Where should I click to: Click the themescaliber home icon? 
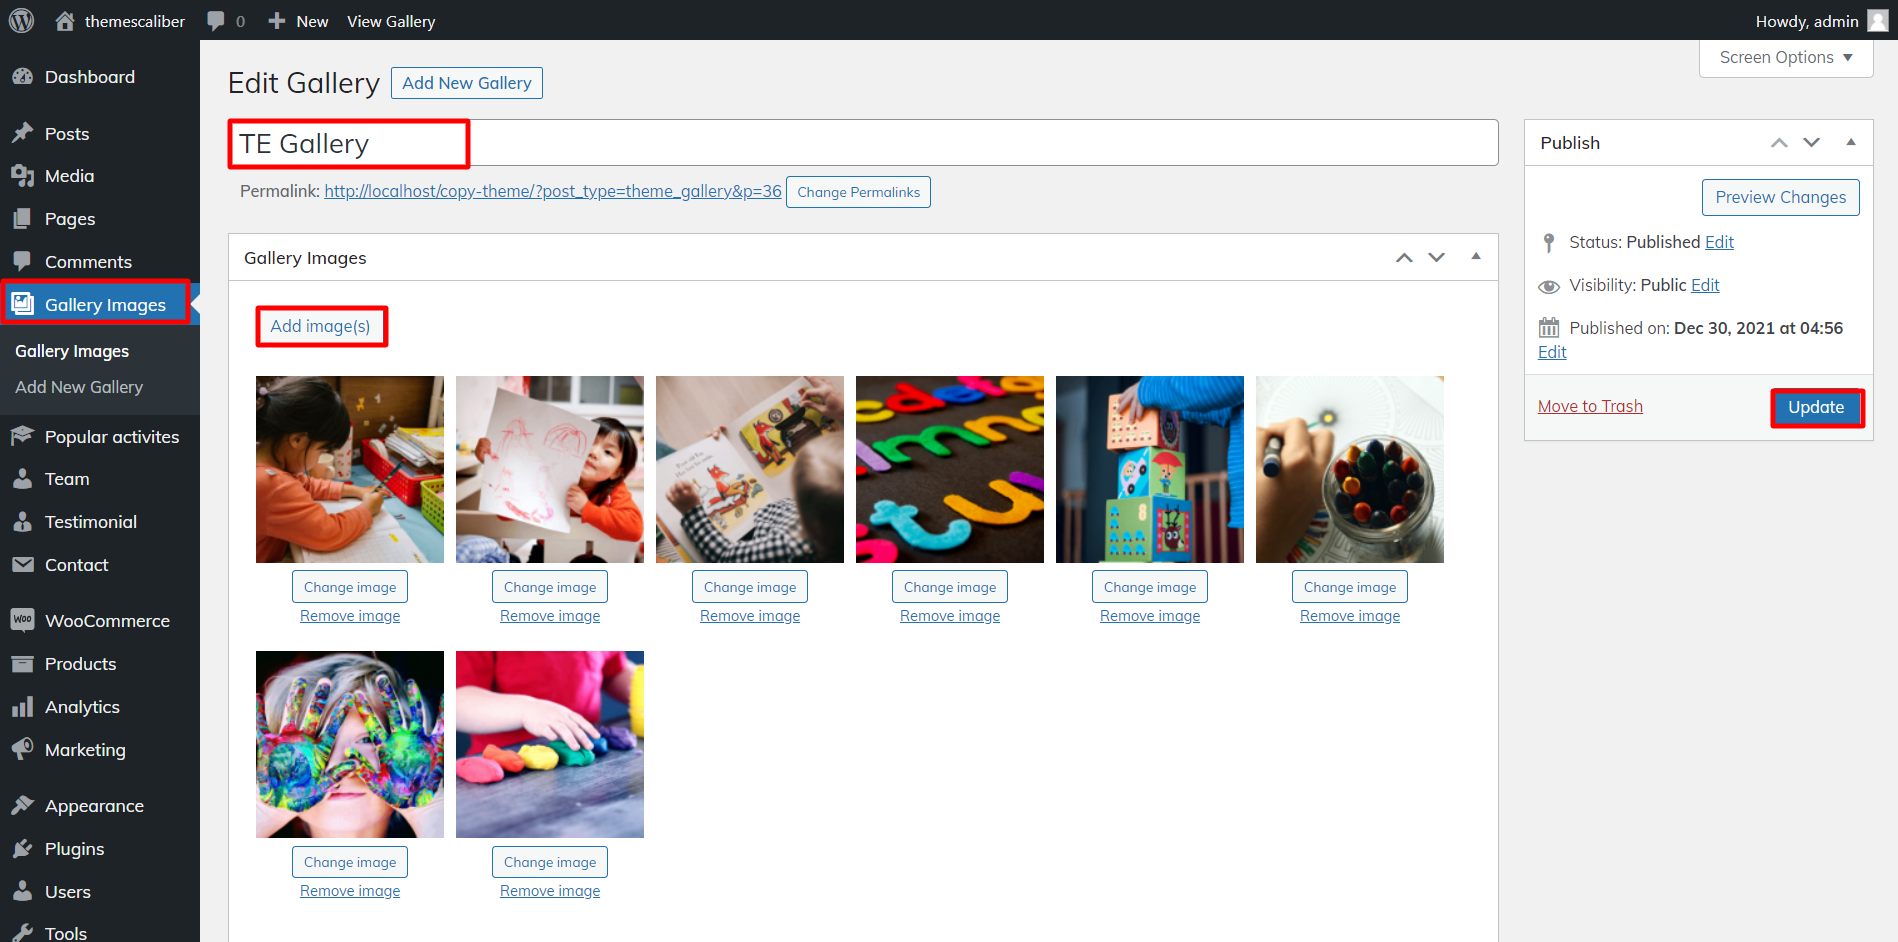(65, 21)
